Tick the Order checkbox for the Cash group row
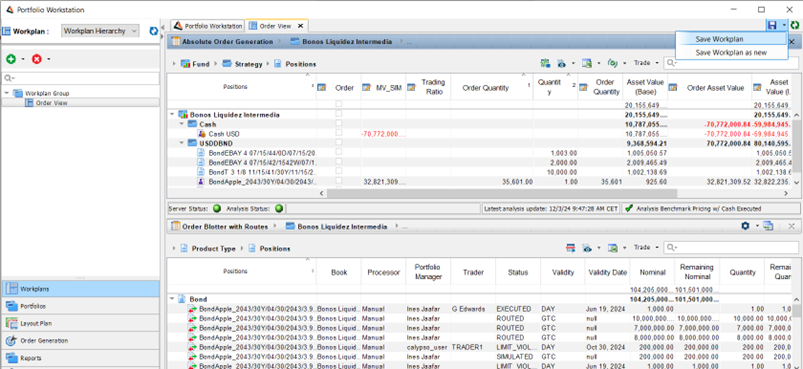803x369 pixels. (x=338, y=124)
